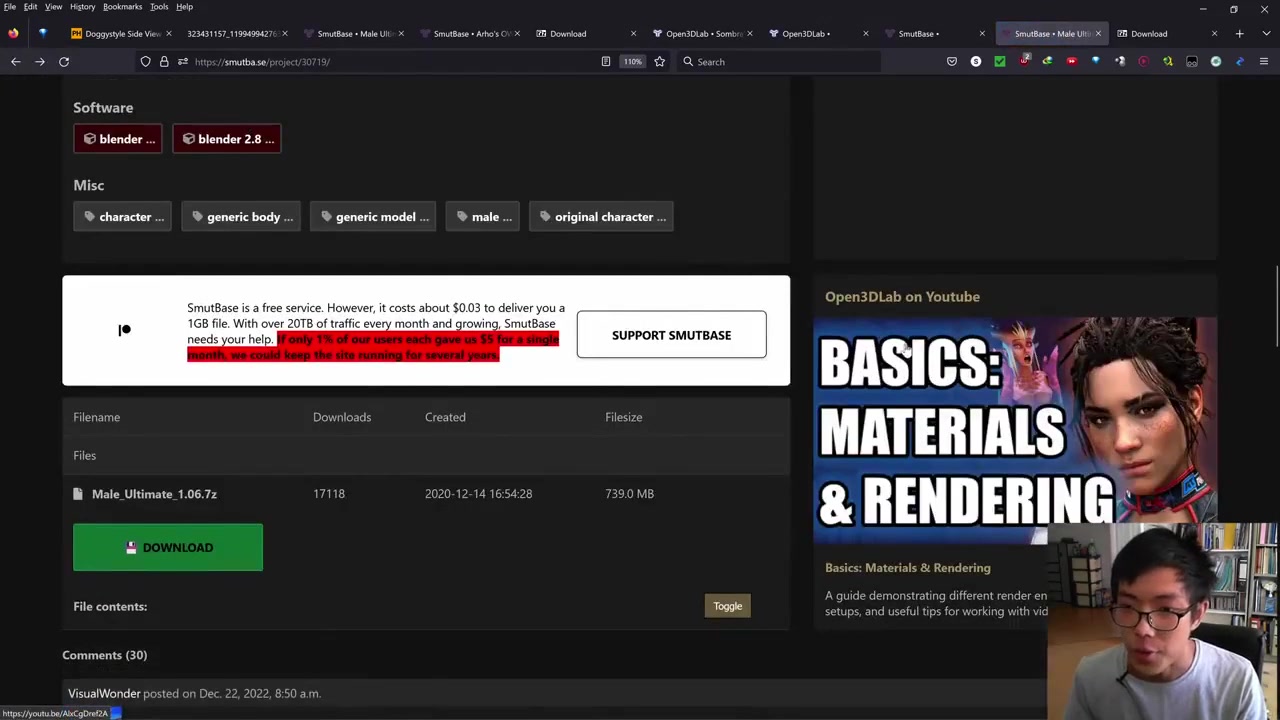Image resolution: width=1280 pixels, height=720 pixels.
Task: Toggle reader view icon in address bar
Action: [605, 62]
